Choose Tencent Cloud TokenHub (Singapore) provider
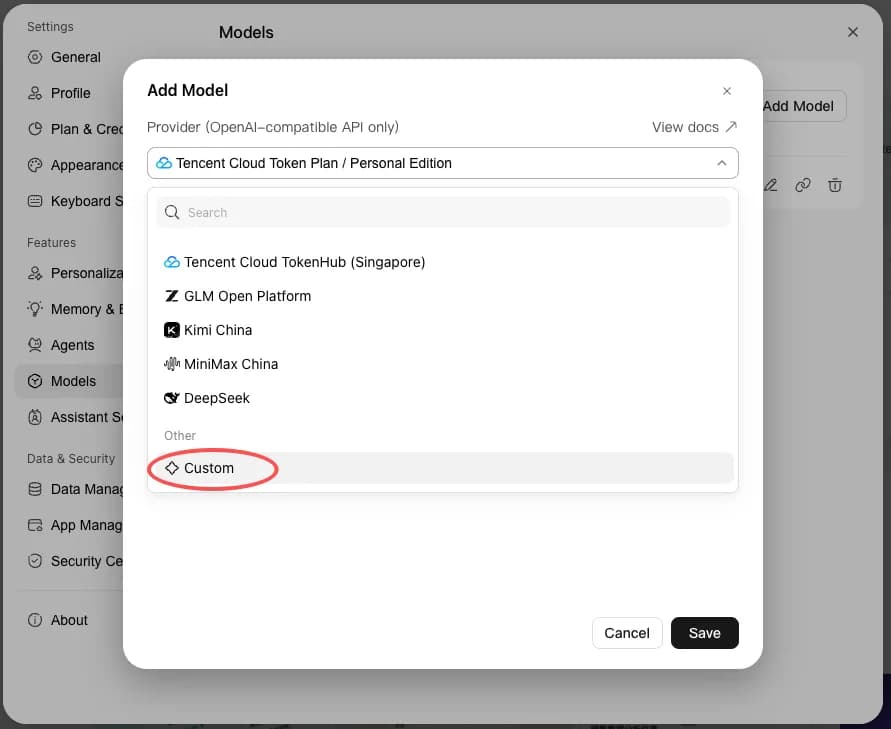This screenshot has height=729, width=891. (x=442, y=262)
